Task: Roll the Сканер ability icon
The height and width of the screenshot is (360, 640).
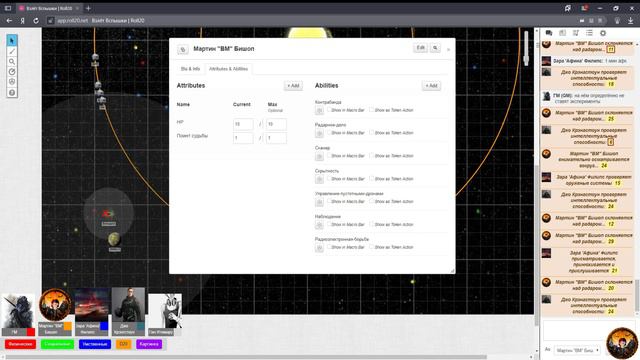Action: (319, 156)
